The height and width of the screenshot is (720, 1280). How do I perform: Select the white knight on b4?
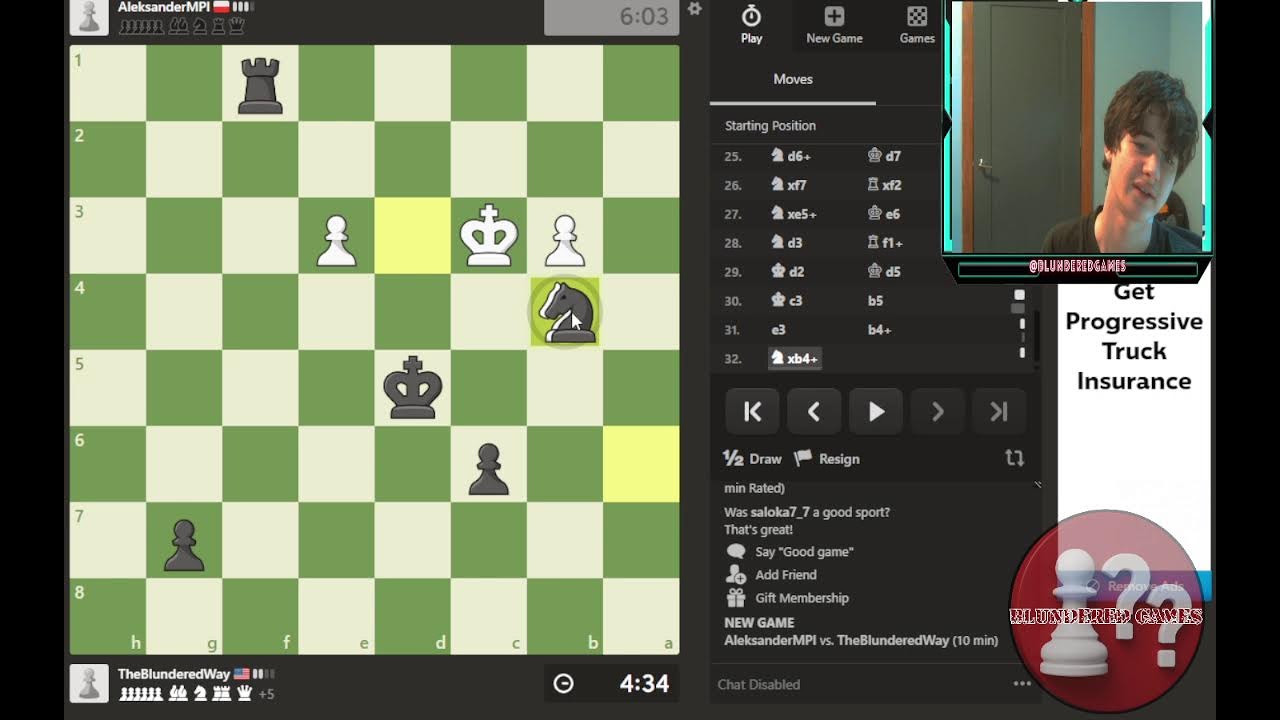(x=565, y=312)
